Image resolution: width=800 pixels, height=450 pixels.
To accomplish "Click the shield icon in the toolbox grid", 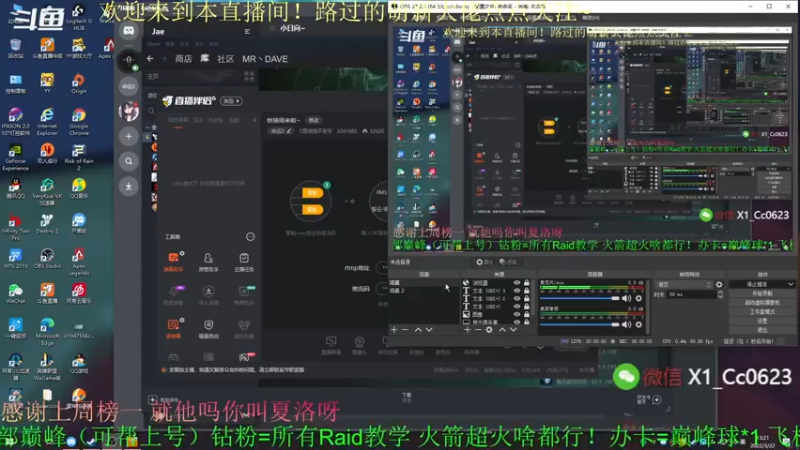I will point(208,325).
